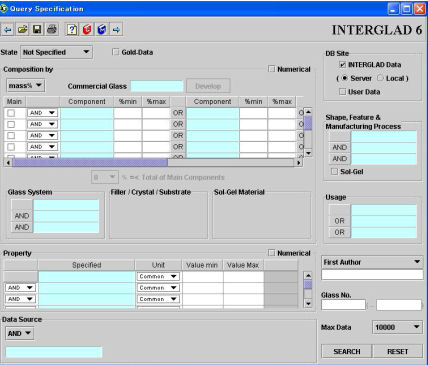Tick the Sol-Gel checkbox
The width and height of the screenshot is (428, 365).
click(334, 172)
